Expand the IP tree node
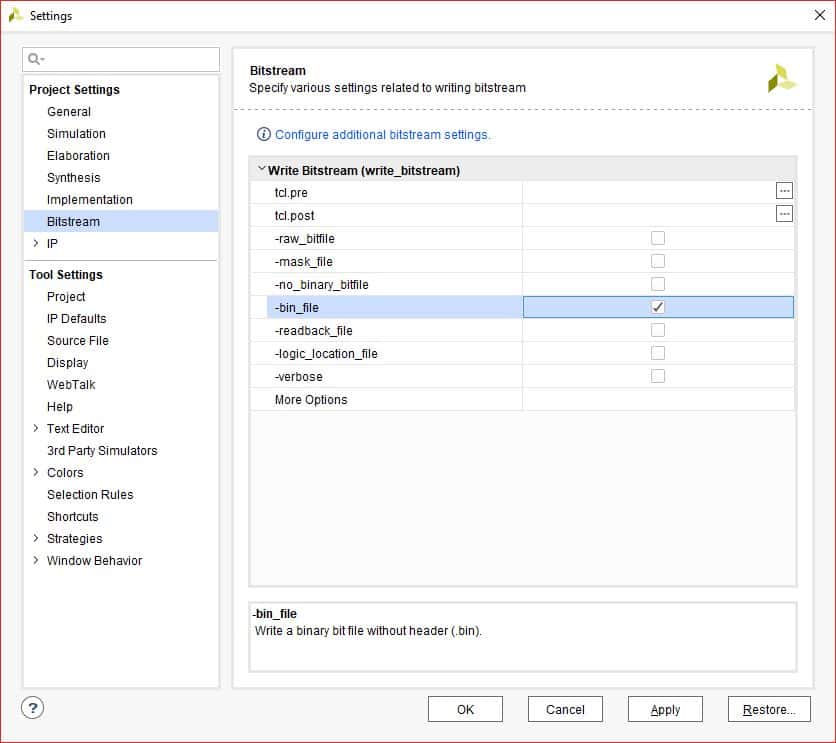Screen dimensions: 836x743 click(x=36, y=243)
